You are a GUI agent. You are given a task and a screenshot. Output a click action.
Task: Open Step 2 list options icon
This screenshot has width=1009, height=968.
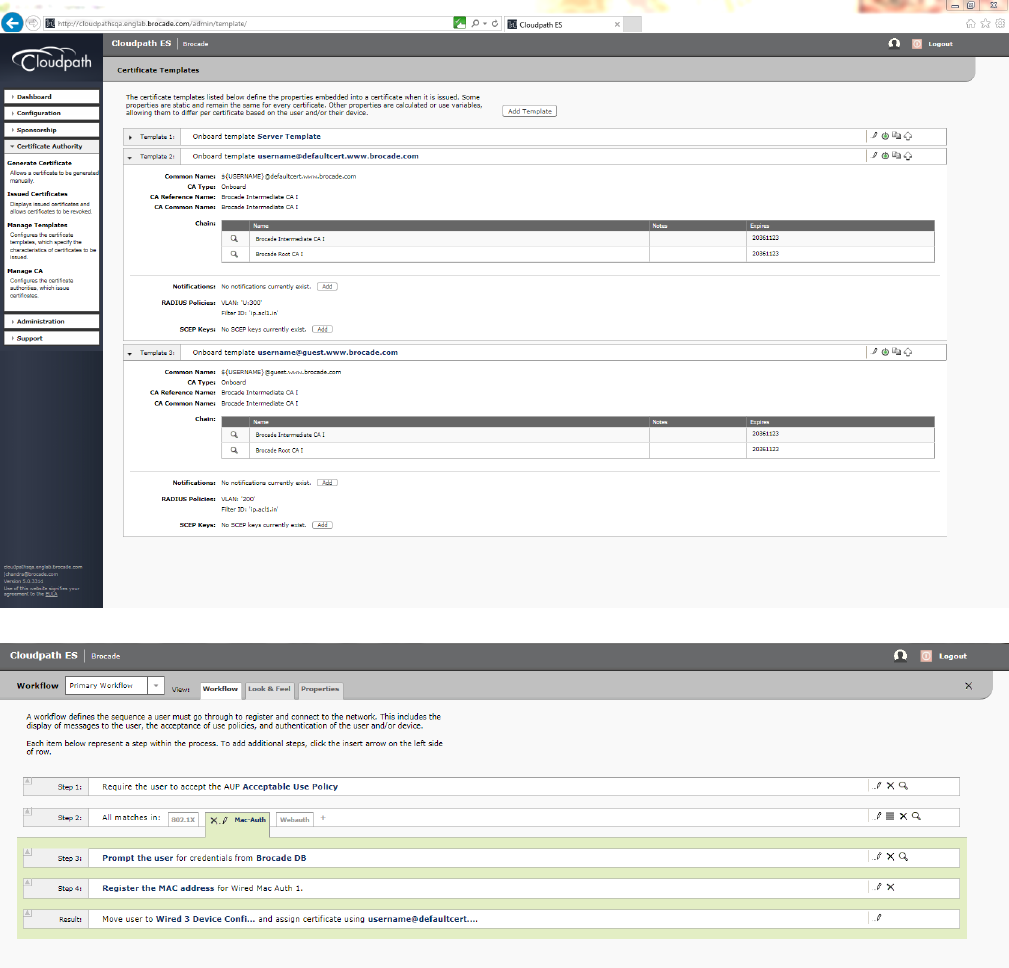click(x=890, y=816)
